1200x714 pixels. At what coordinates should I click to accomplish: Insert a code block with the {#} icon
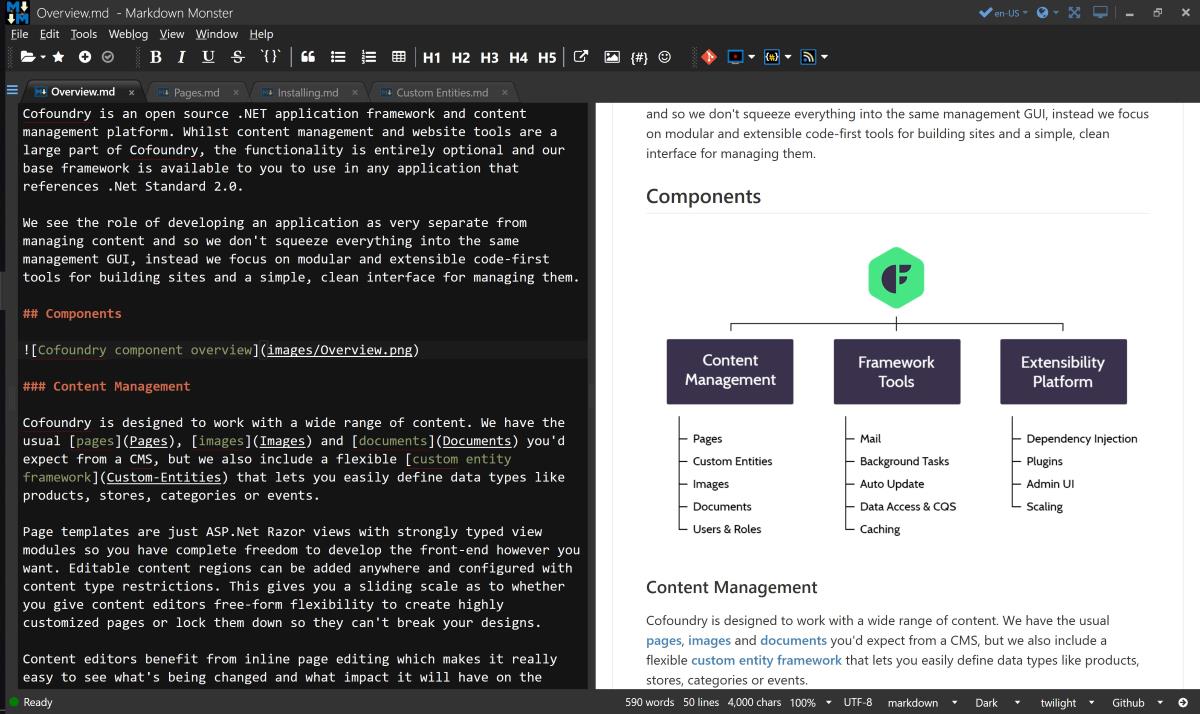coord(640,57)
